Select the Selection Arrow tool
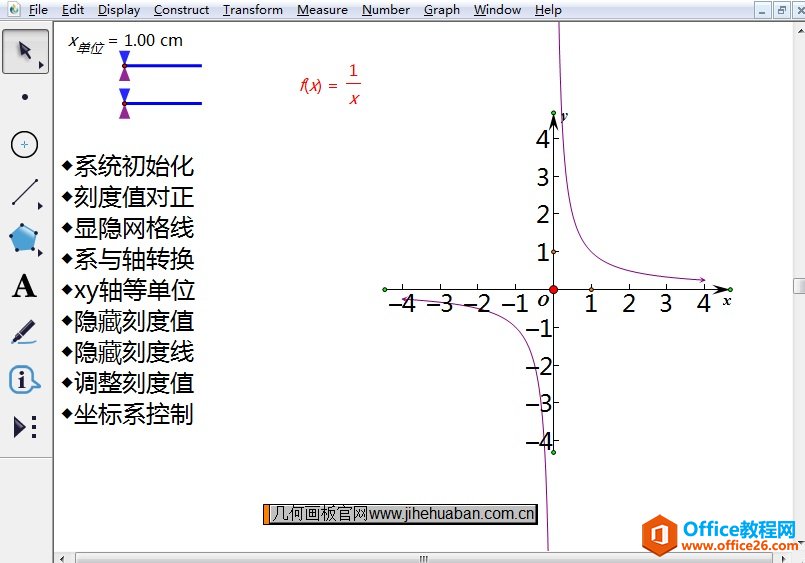805x563 pixels. [25, 51]
